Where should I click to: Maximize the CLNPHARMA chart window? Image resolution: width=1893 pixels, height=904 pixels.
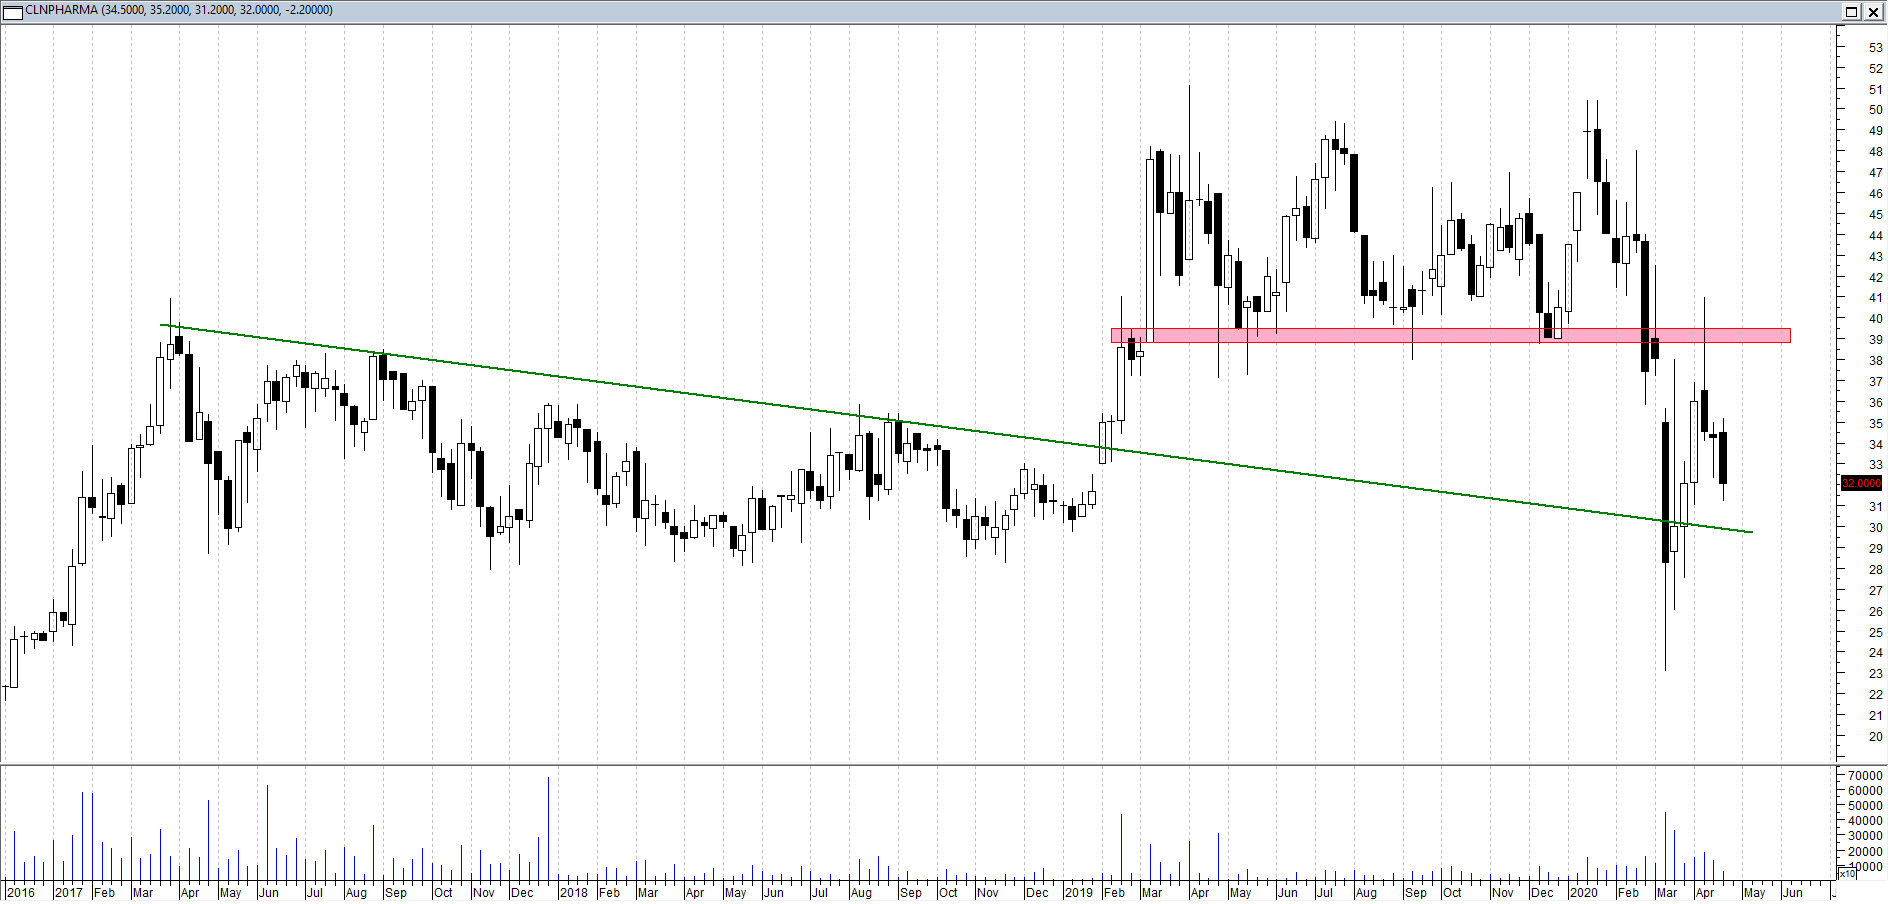point(1851,12)
